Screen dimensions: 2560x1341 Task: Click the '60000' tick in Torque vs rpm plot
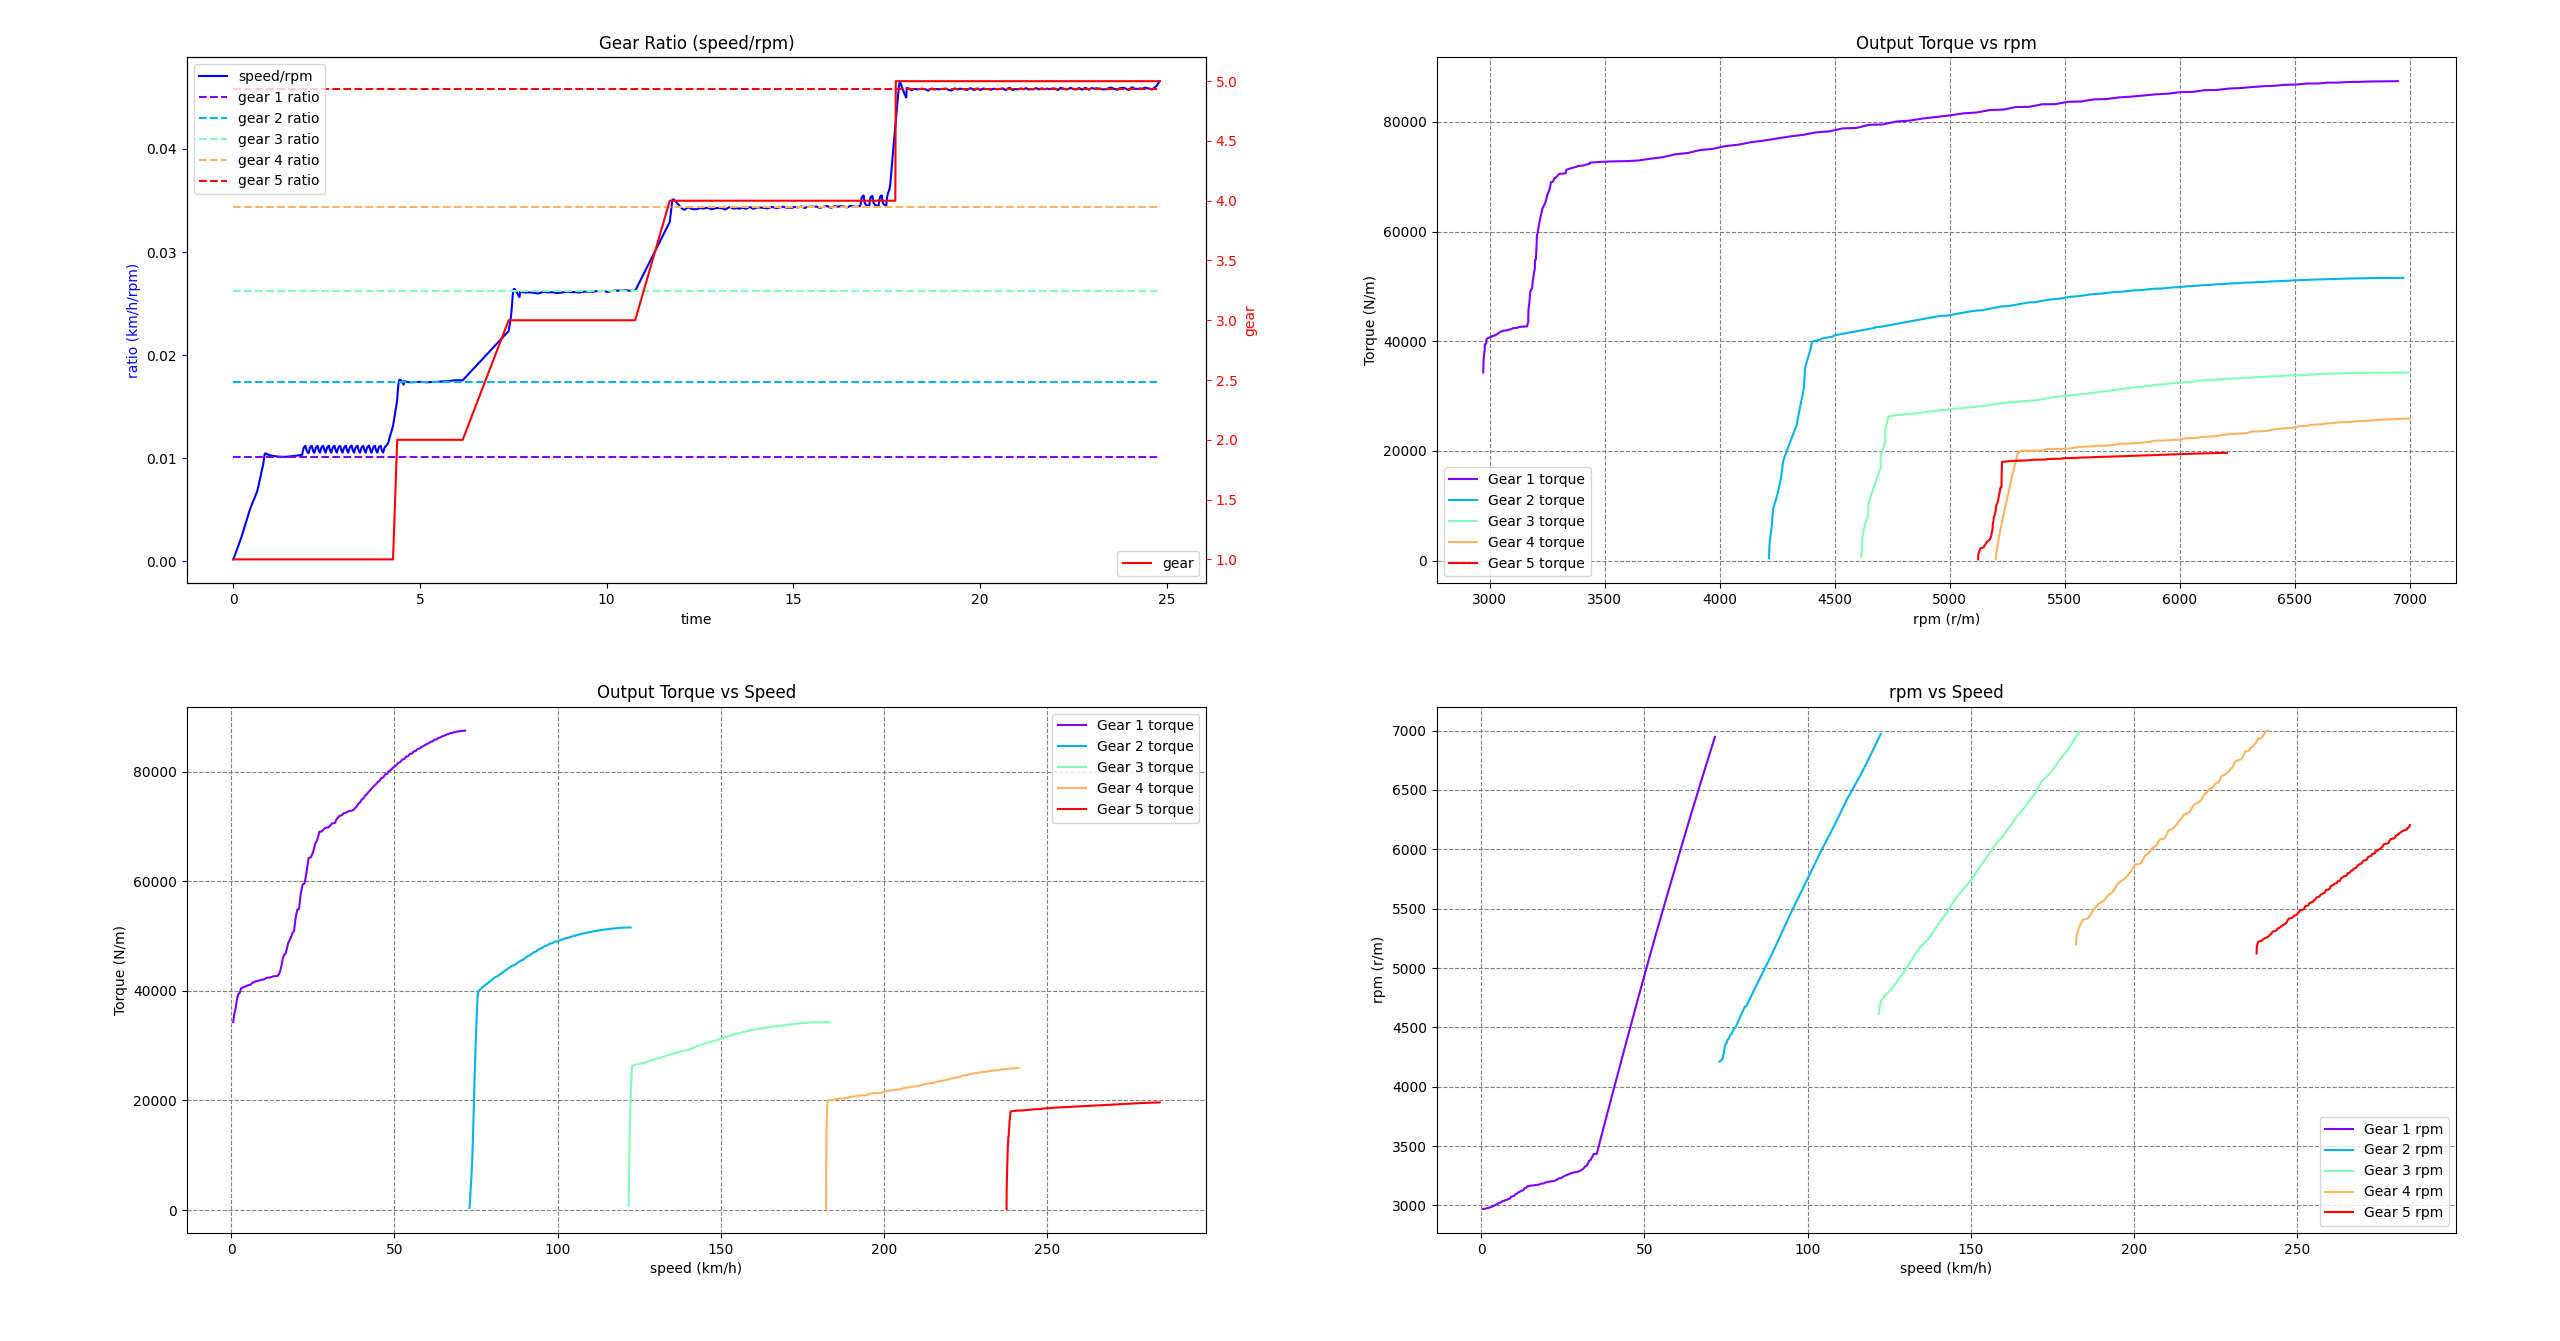tap(1405, 232)
